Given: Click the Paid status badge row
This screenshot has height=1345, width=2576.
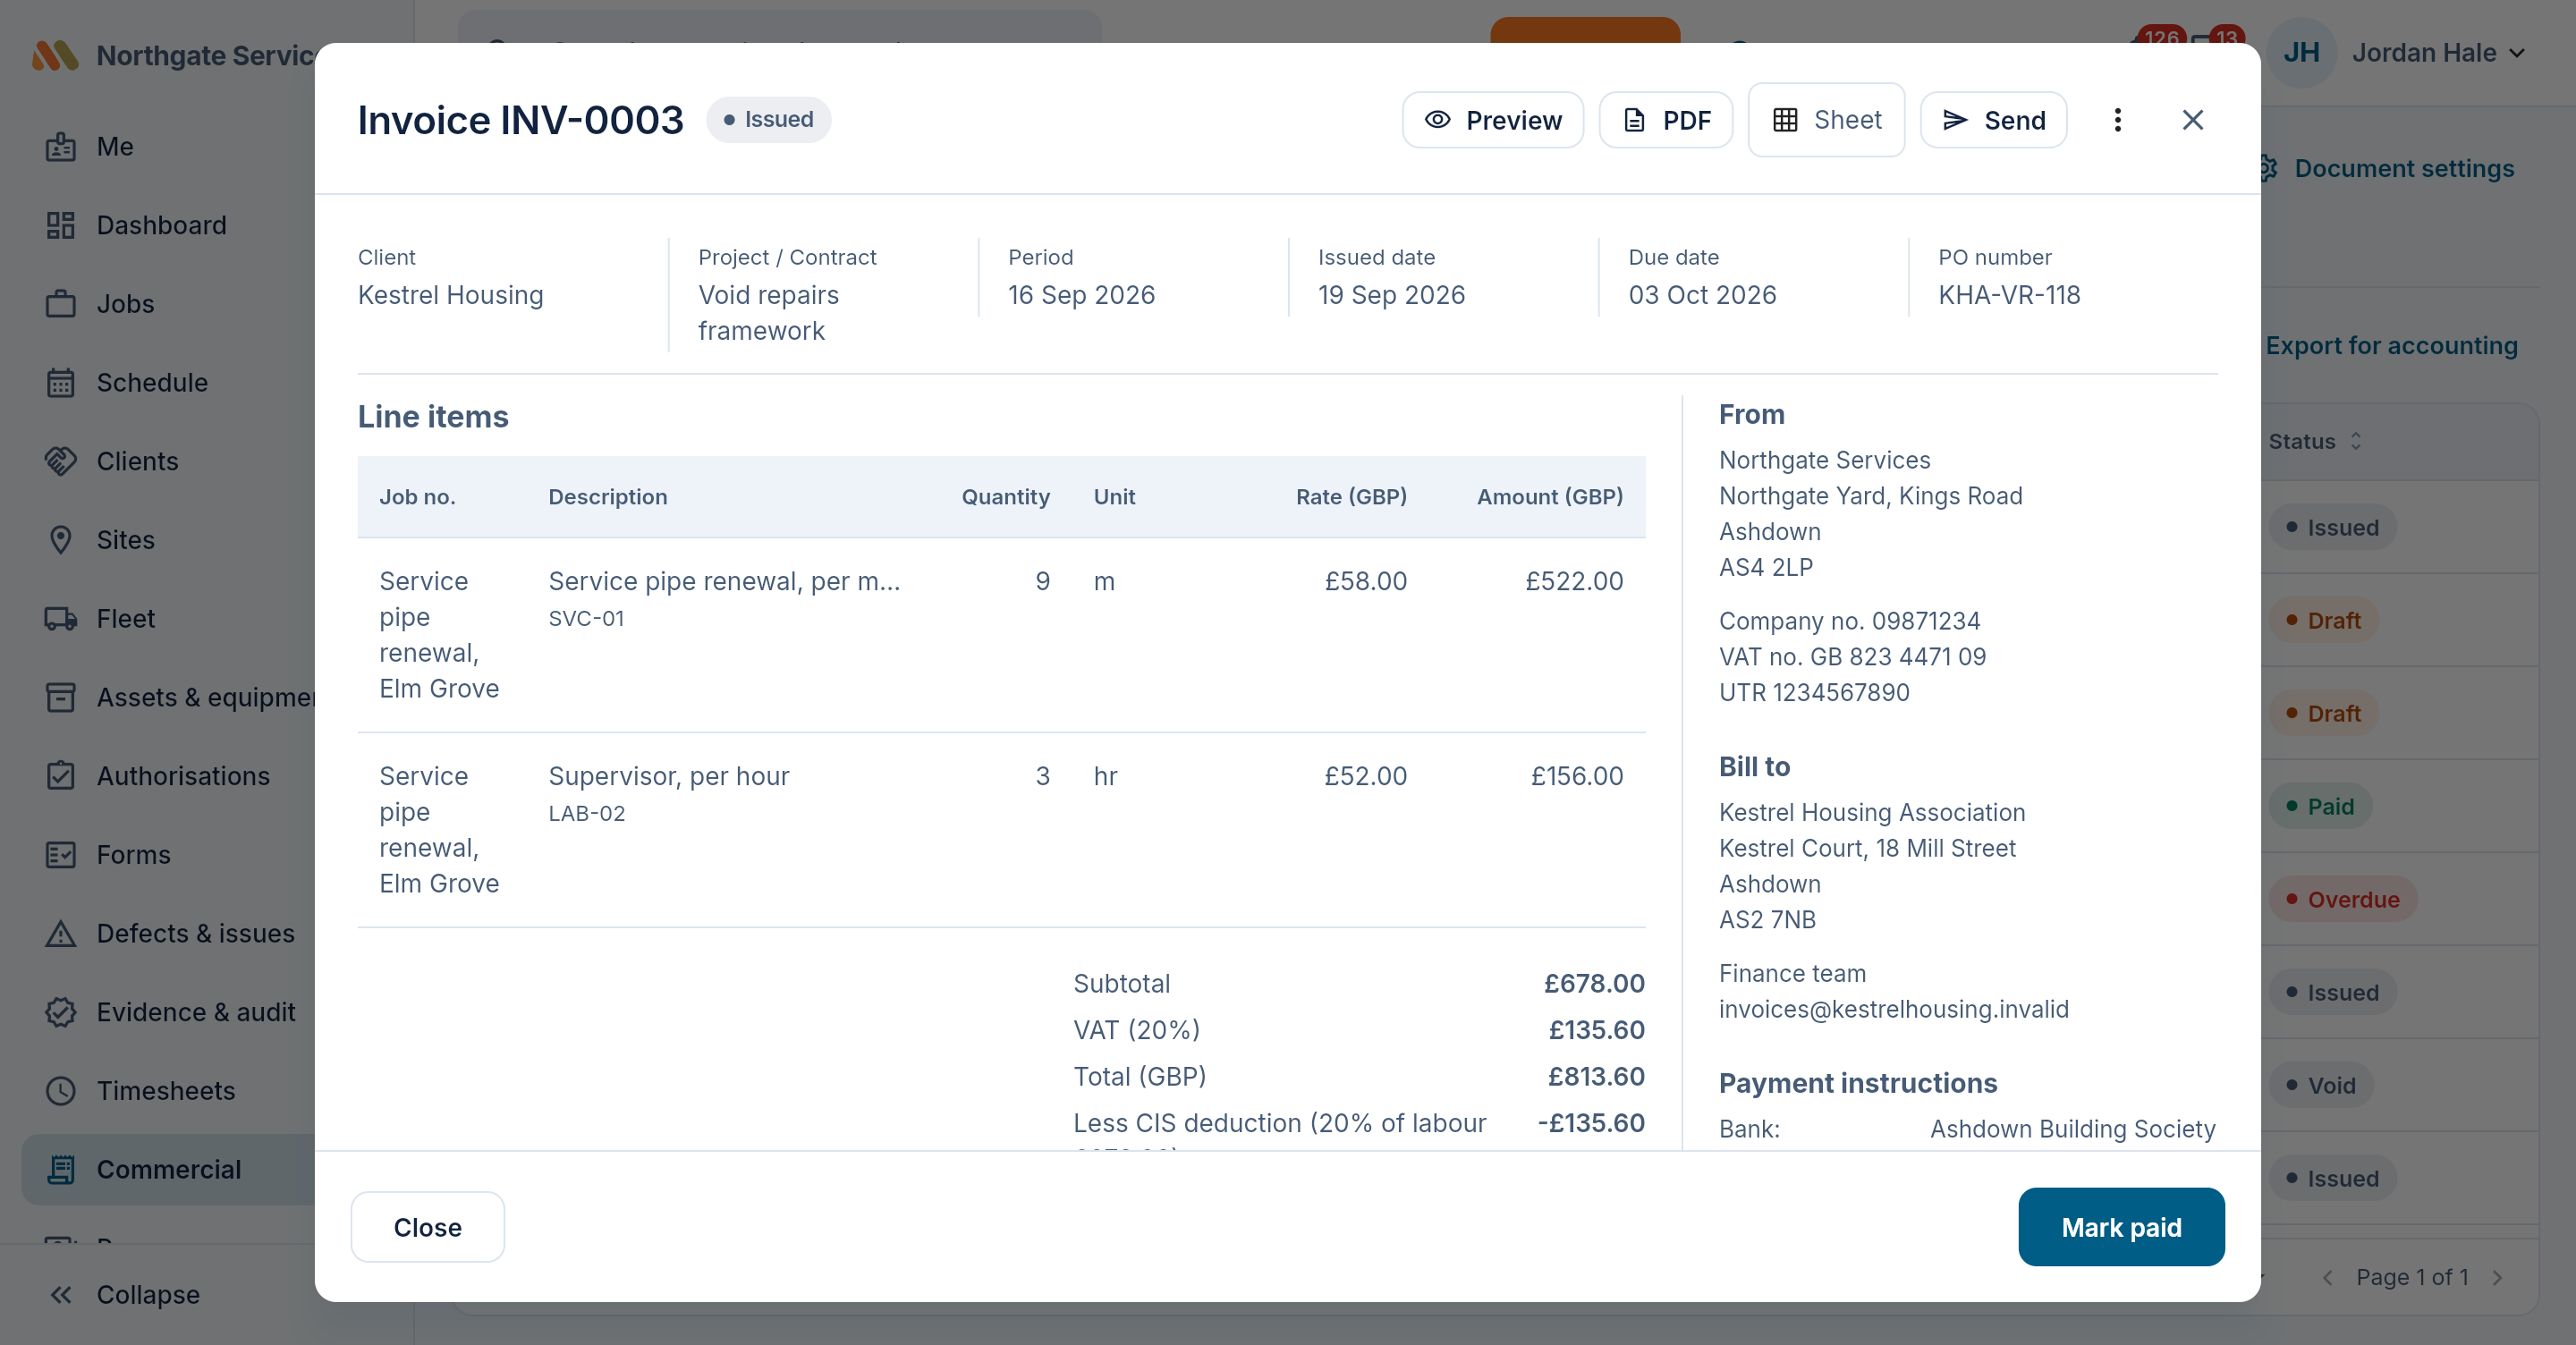Looking at the screenshot, I should 2320,806.
